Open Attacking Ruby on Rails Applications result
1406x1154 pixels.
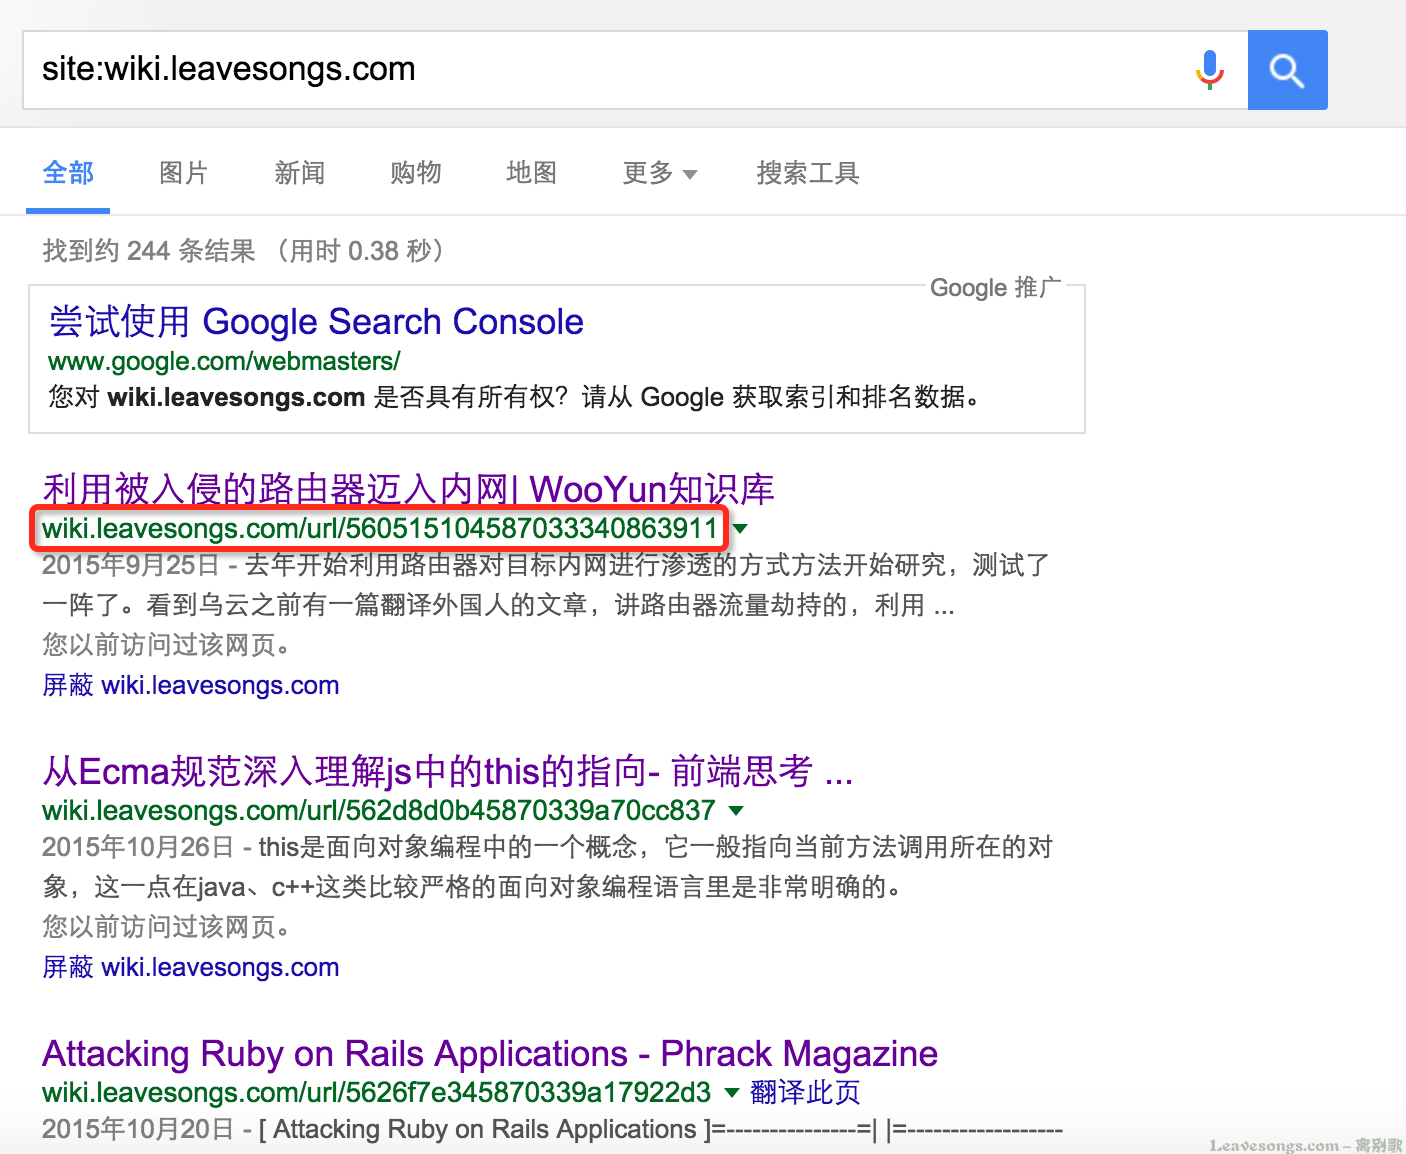pos(490,1053)
